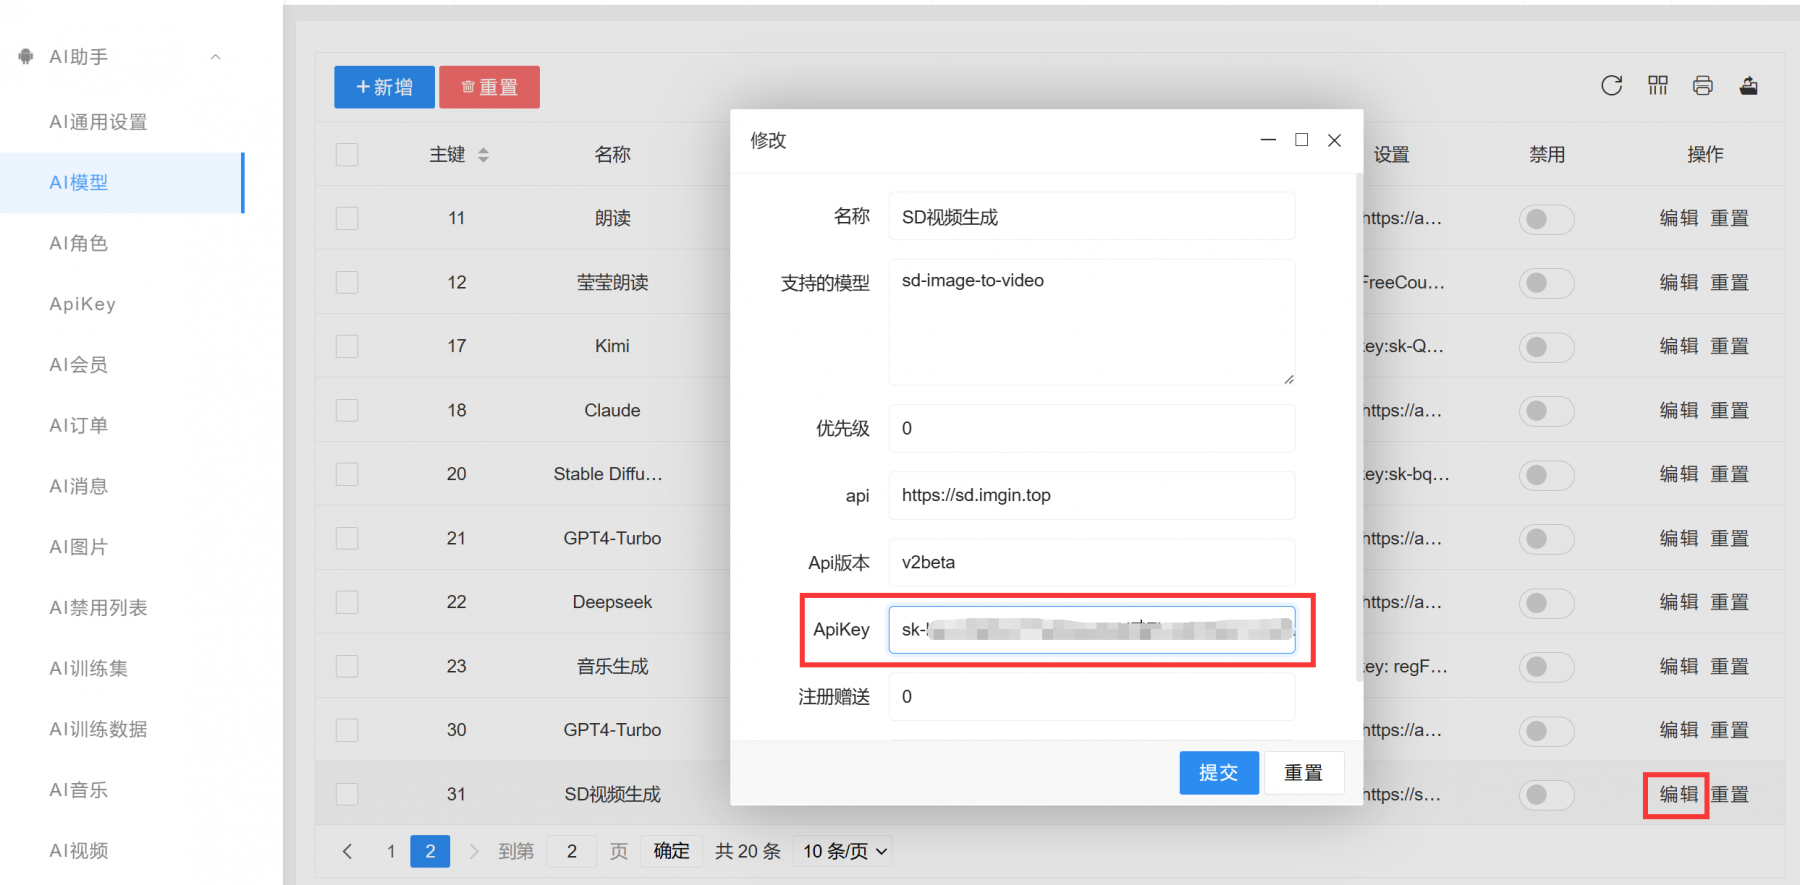The image size is (1800, 885).
Task: Click page 2 pagination button
Action: click(430, 851)
